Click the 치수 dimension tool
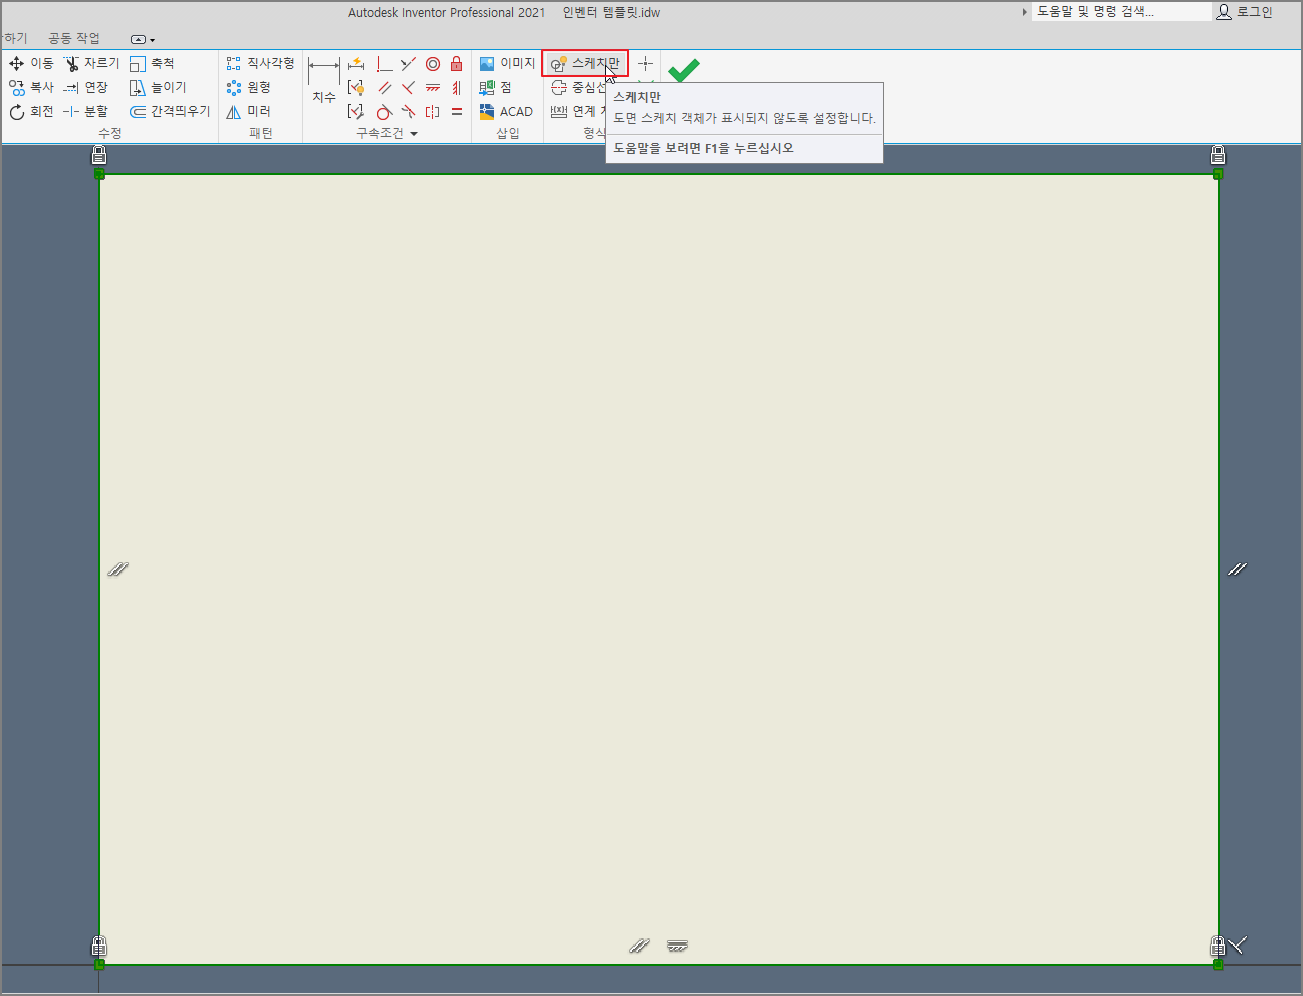 click(x=323, y=81)
